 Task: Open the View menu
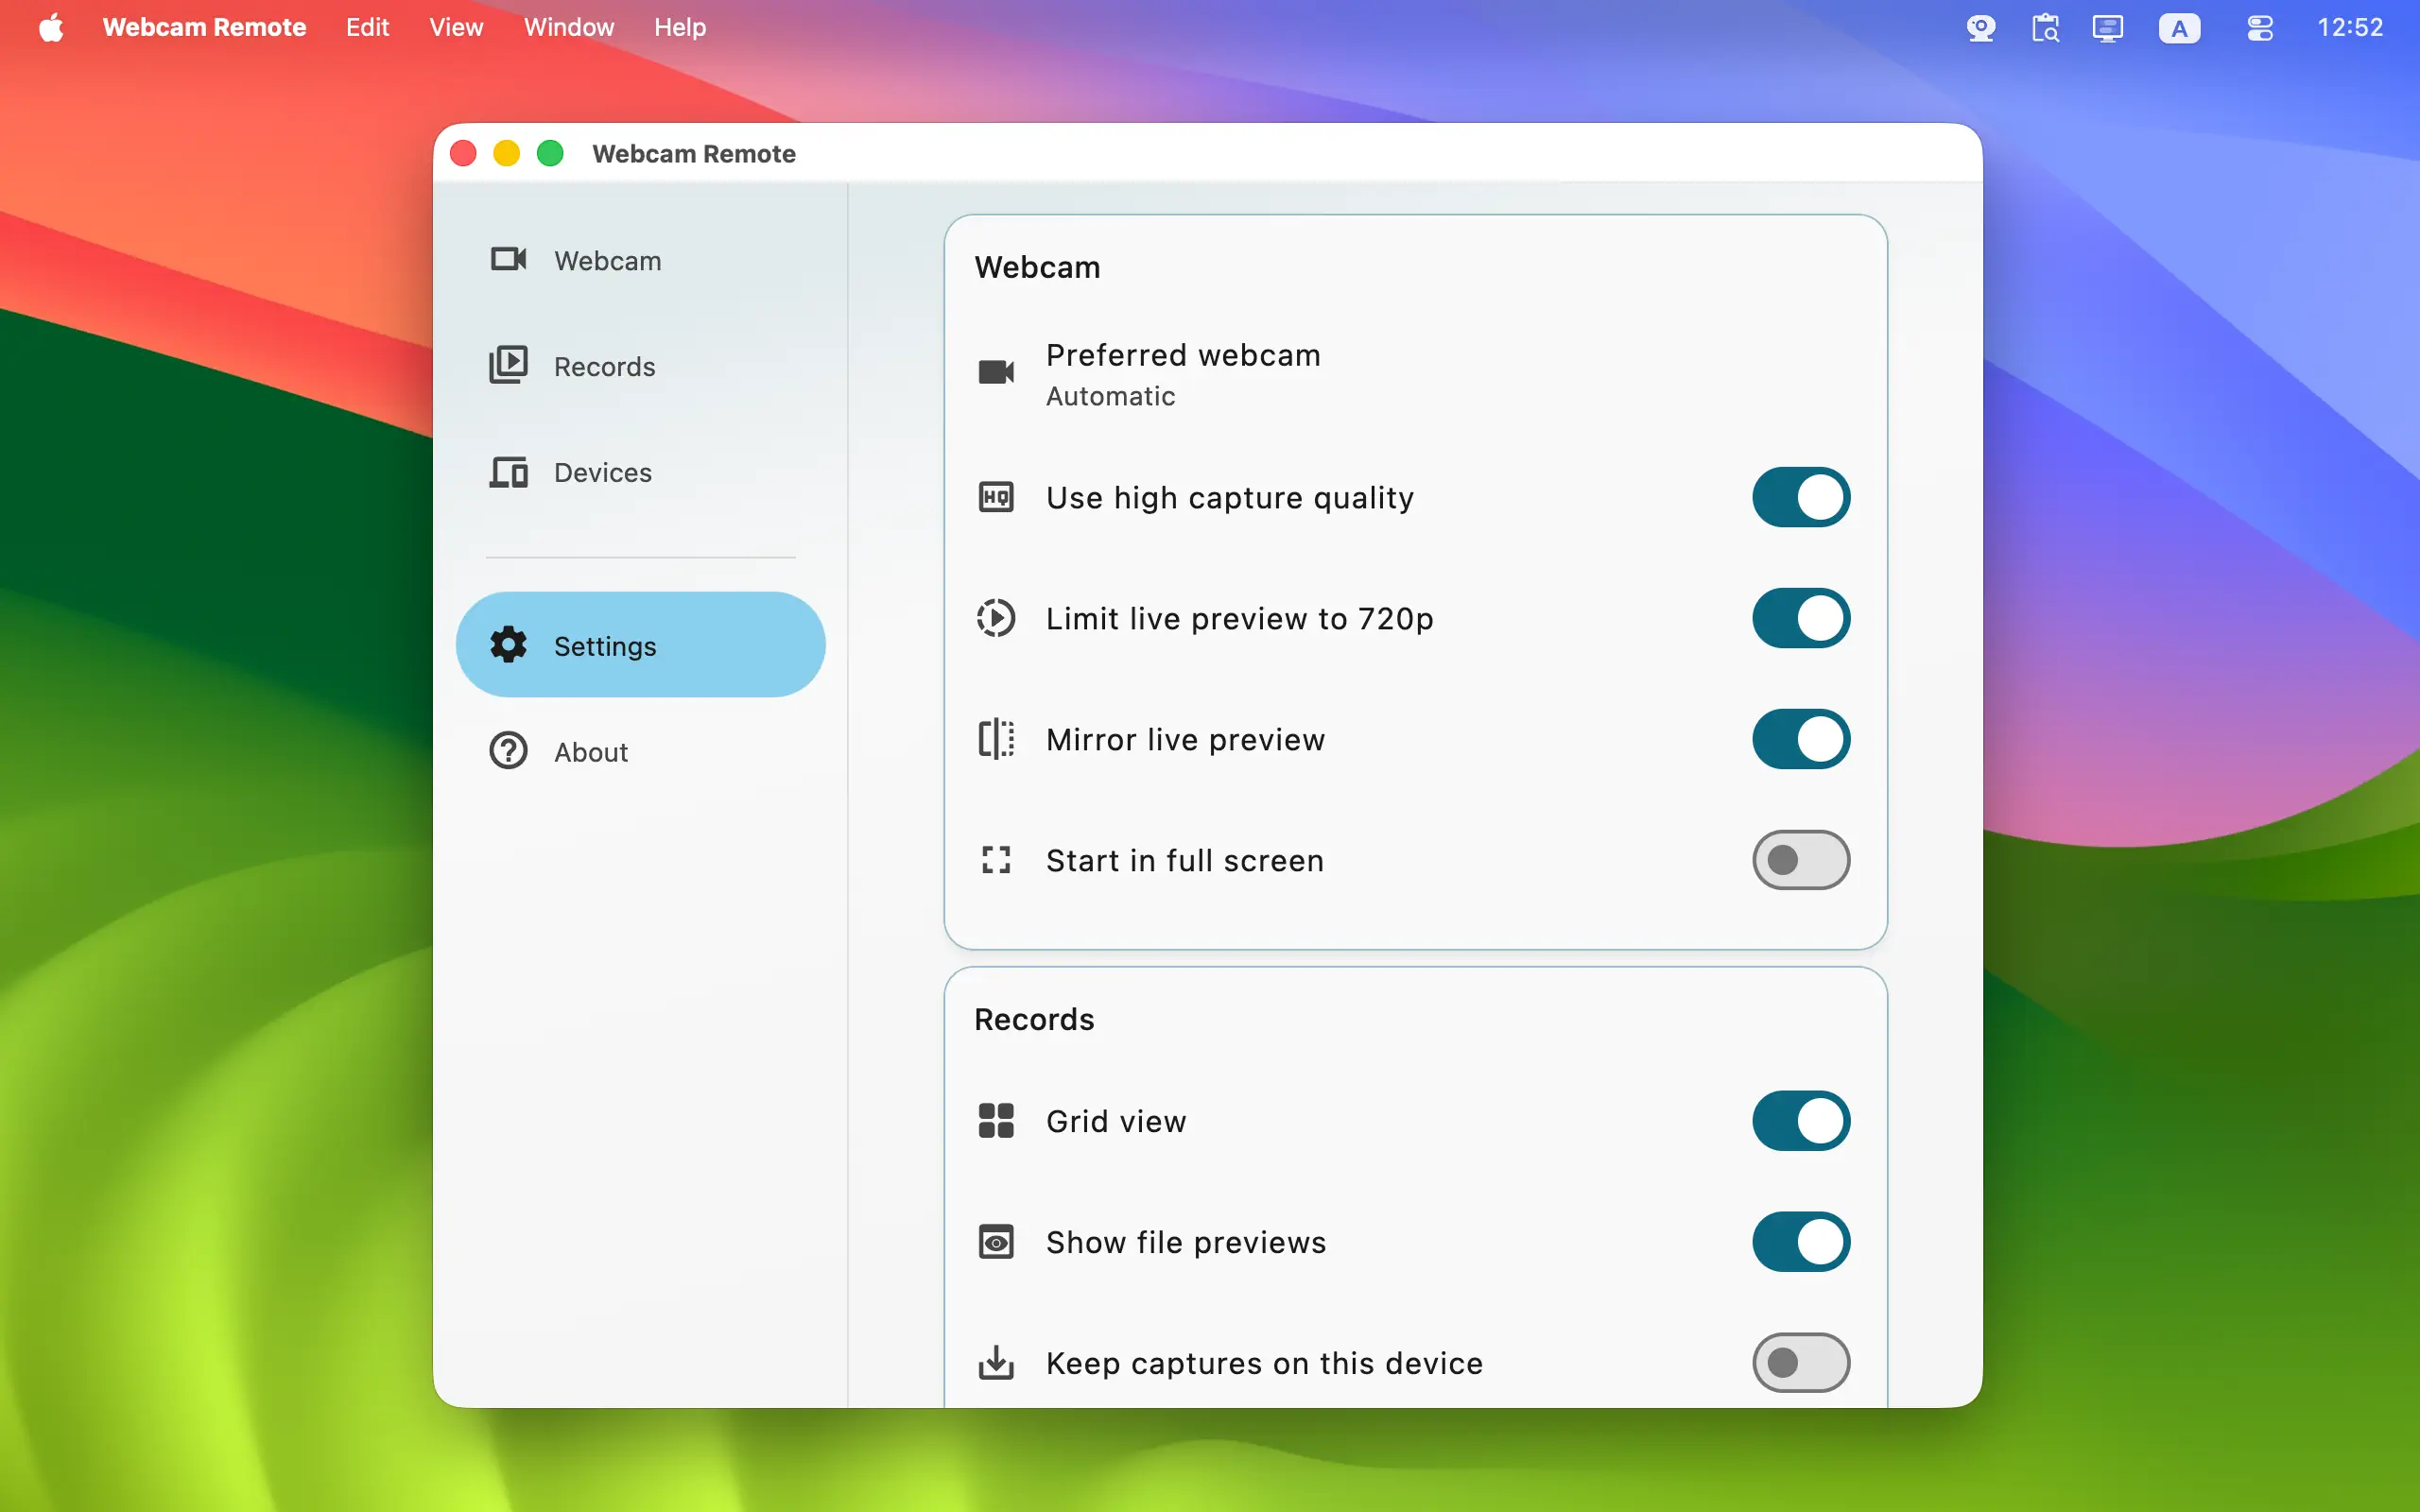(456, 27)
